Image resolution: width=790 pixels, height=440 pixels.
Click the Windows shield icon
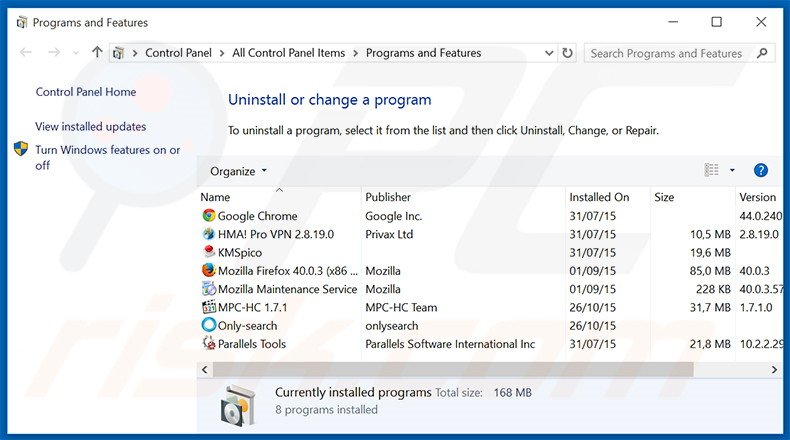(21, 149)
